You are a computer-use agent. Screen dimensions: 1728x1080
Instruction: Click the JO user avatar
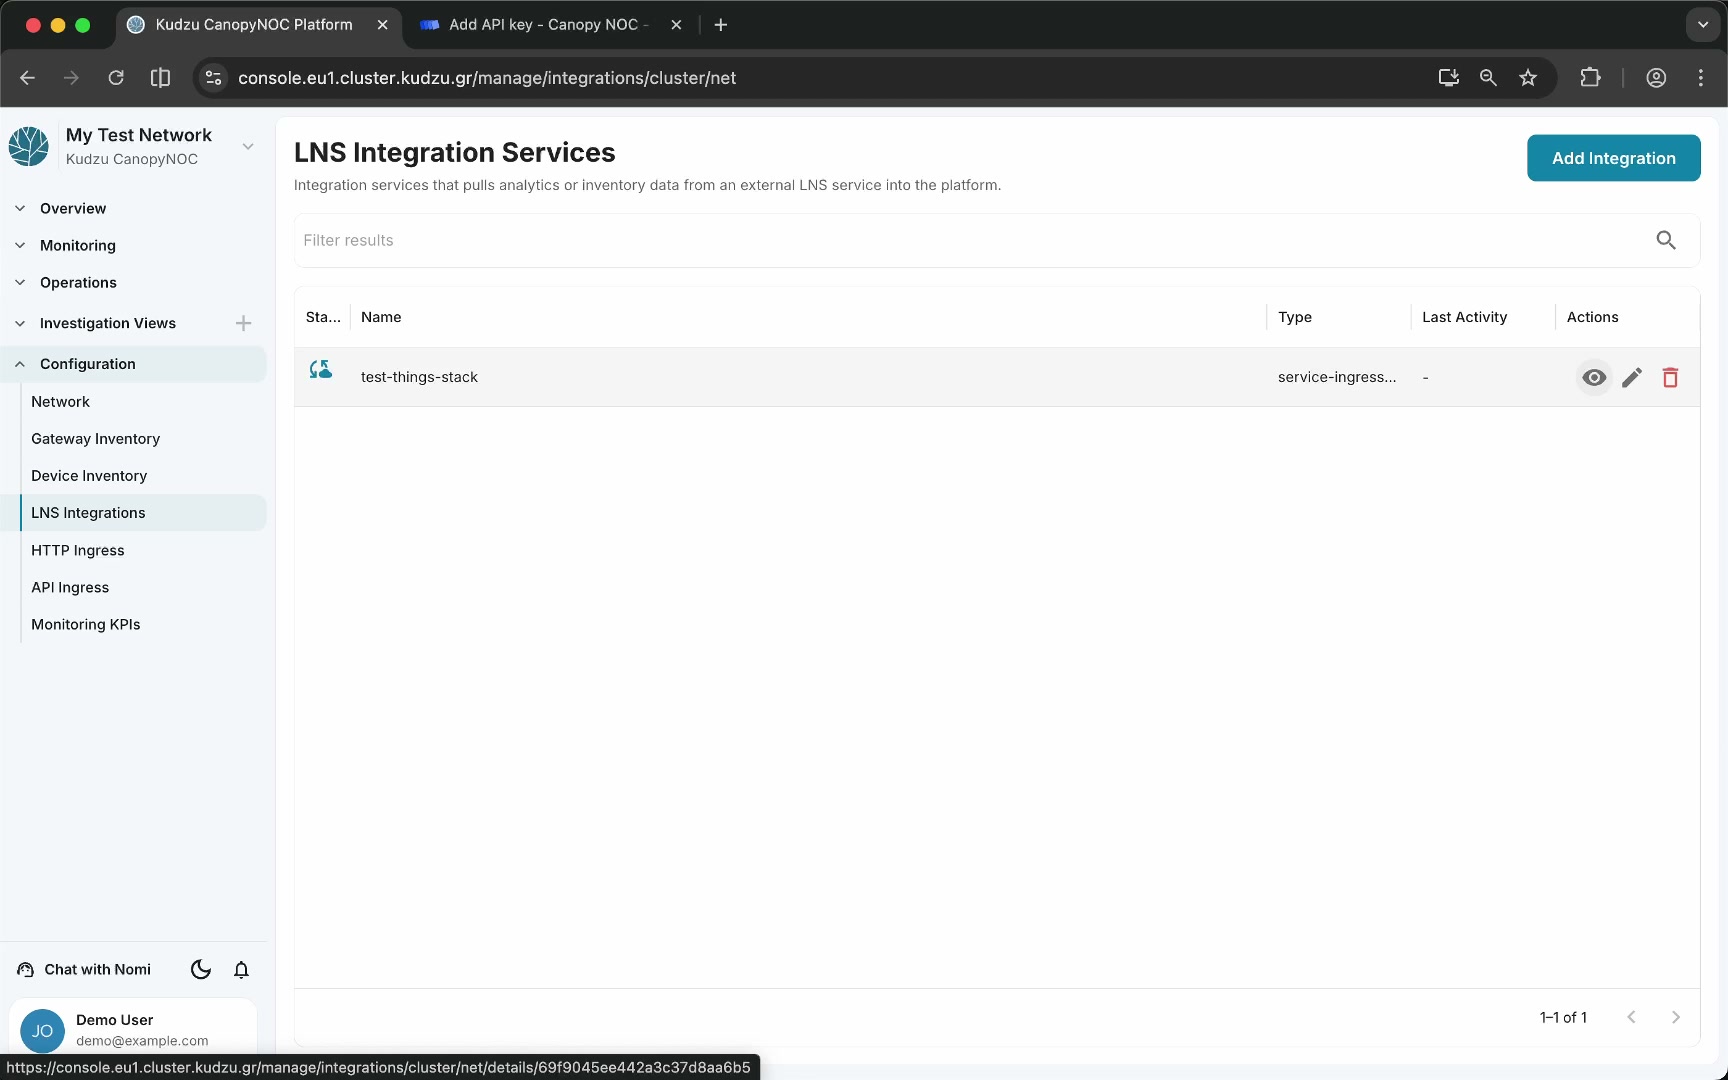[42, 1031]
